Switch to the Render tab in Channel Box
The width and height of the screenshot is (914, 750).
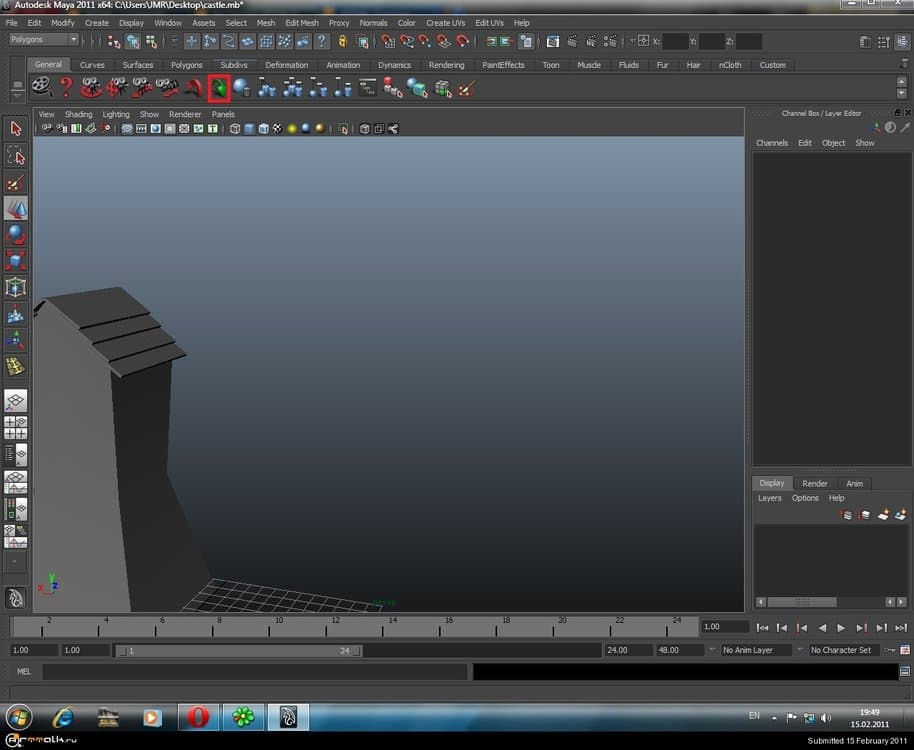[x=815, y=483]
